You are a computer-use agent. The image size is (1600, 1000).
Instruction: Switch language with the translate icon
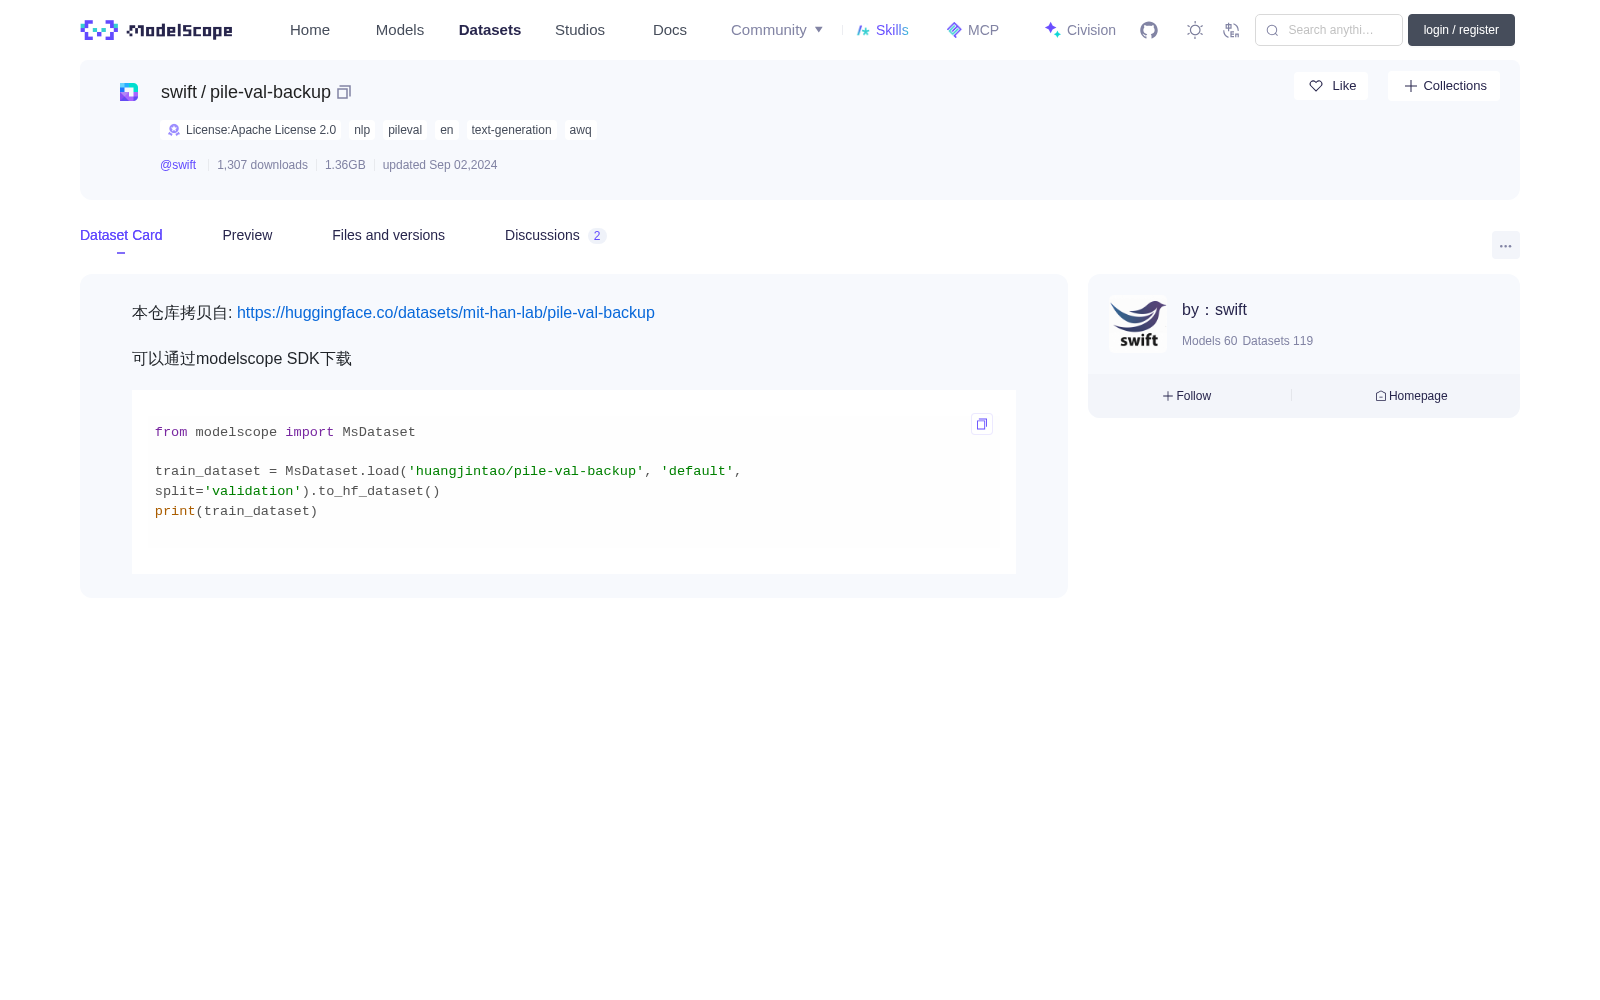[x=1231, y=30]
